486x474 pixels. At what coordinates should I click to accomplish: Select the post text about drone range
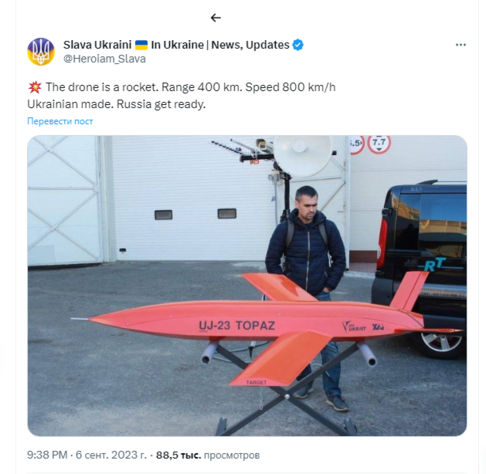pos(181,96)
